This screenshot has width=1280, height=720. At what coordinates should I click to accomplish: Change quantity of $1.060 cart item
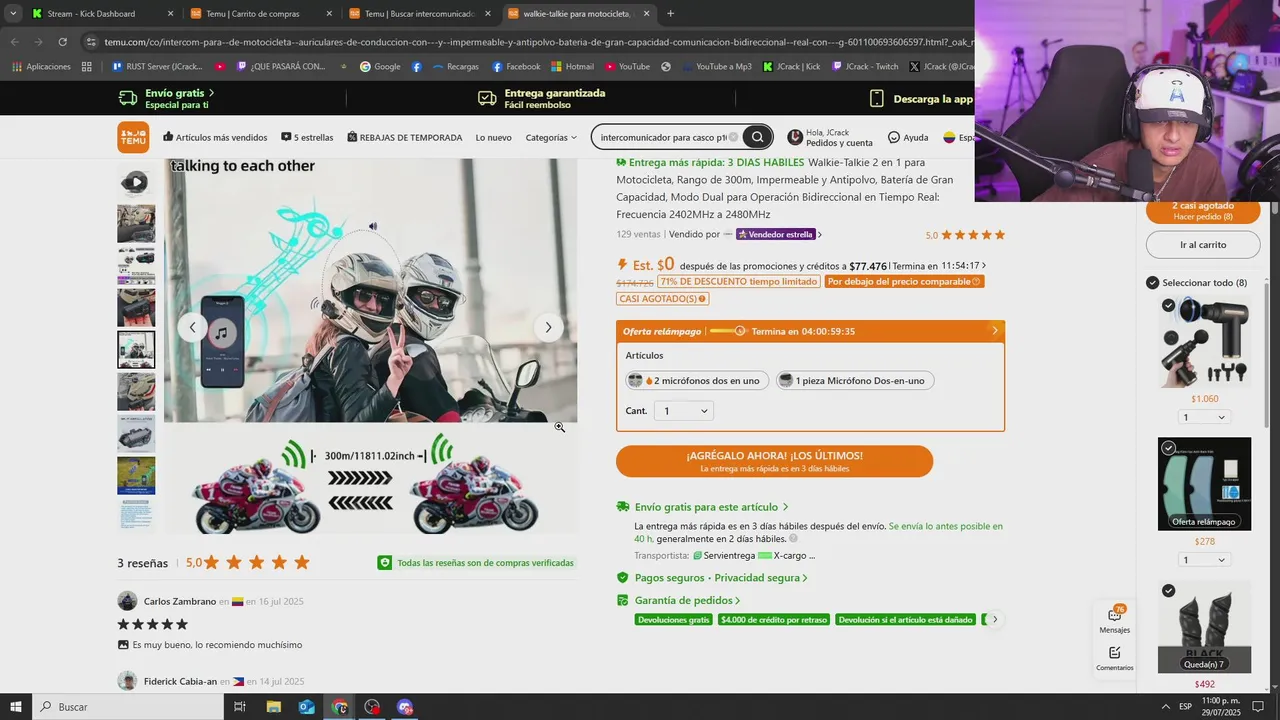pos(1204,417)
